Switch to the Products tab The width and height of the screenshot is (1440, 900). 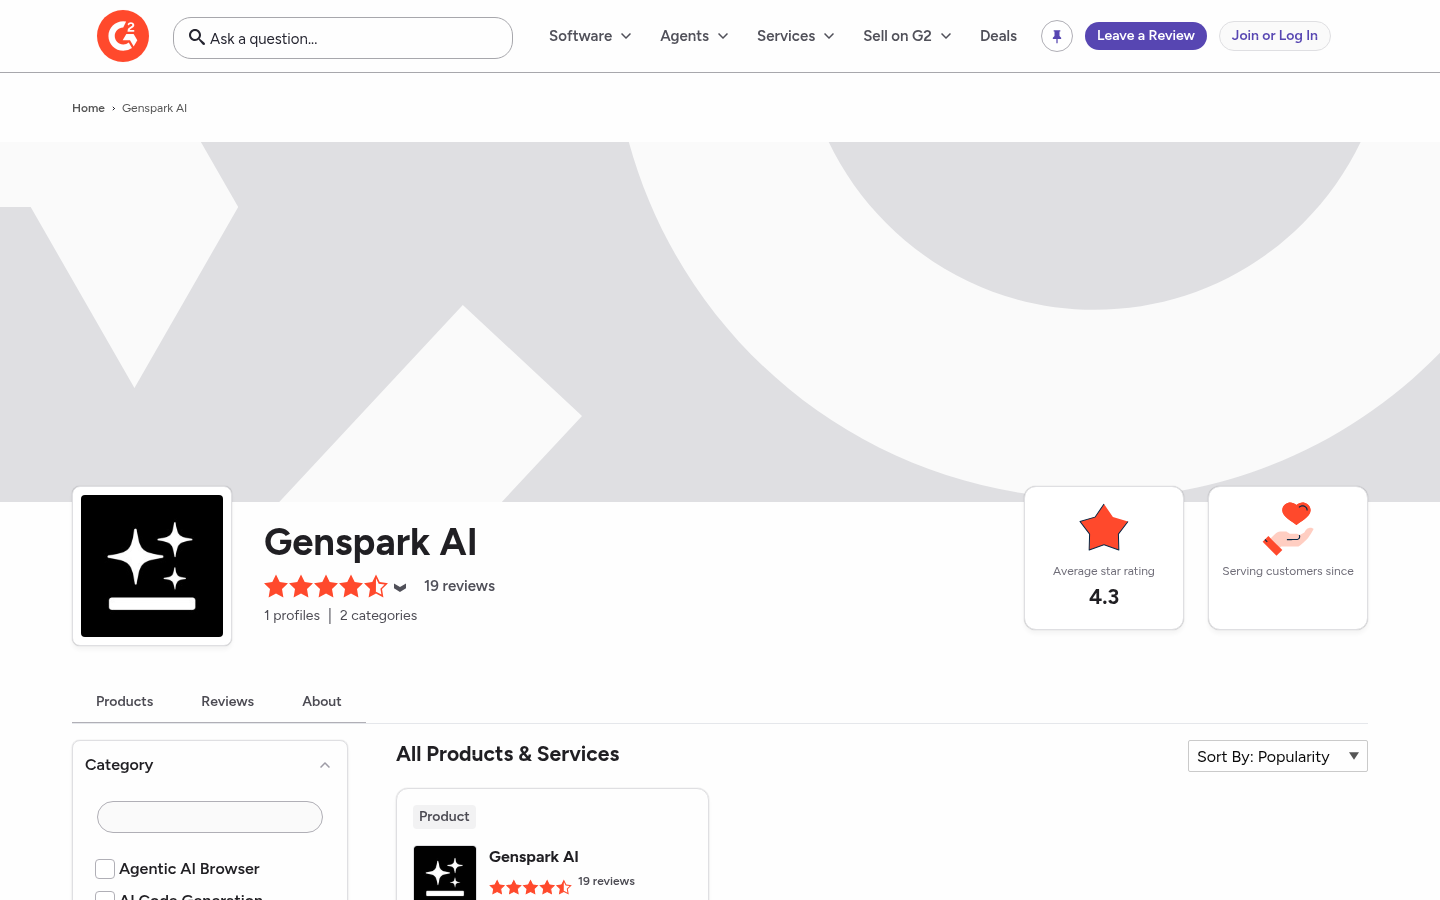click(125, 701)
